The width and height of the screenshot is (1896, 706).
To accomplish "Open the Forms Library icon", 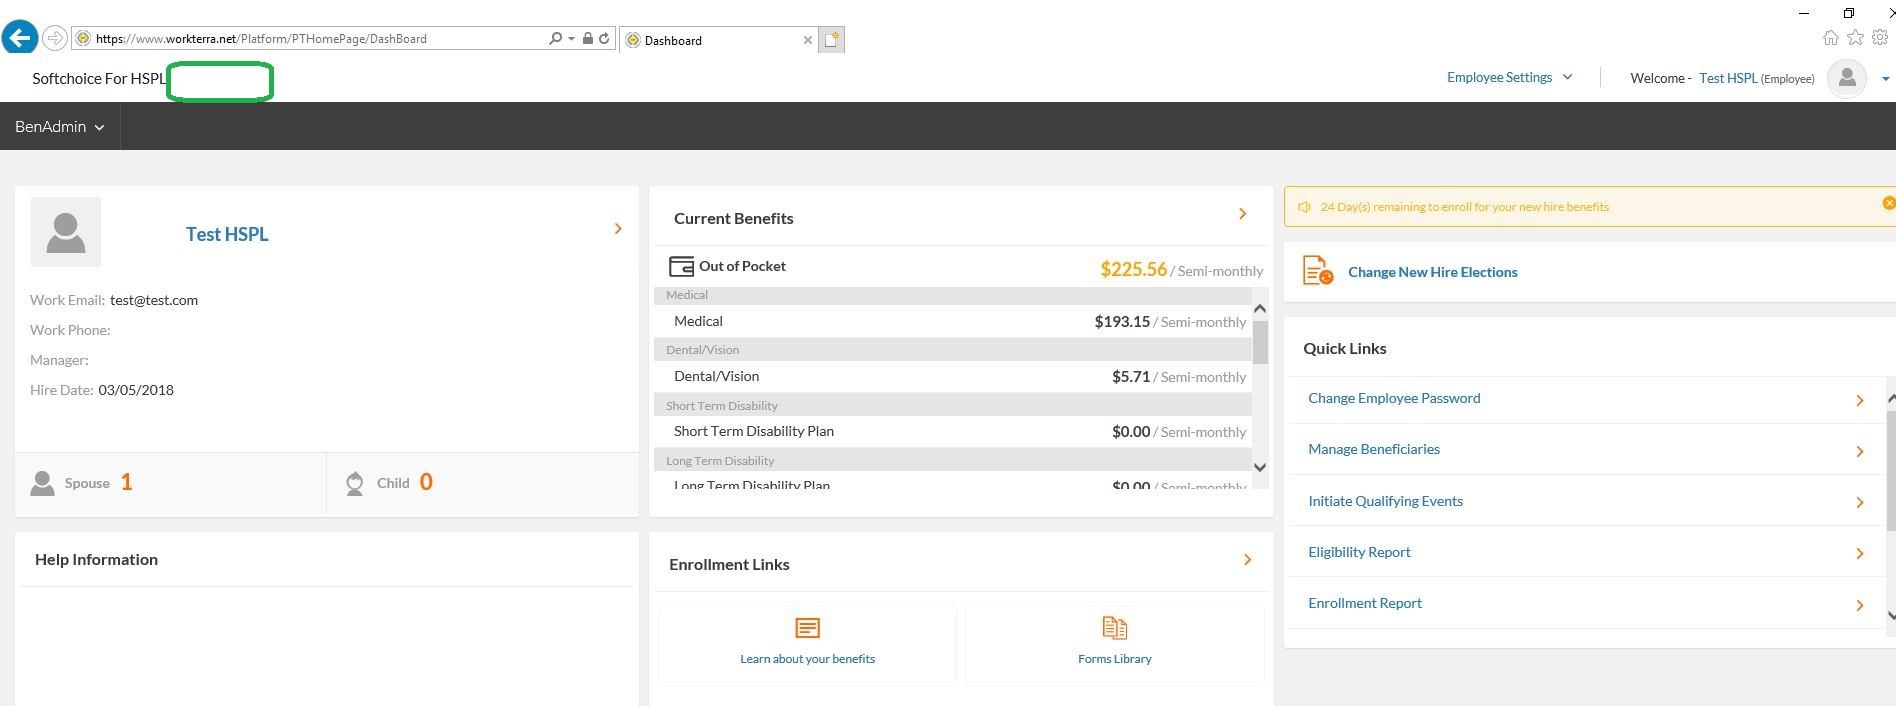I will (x=1114, y=628).
